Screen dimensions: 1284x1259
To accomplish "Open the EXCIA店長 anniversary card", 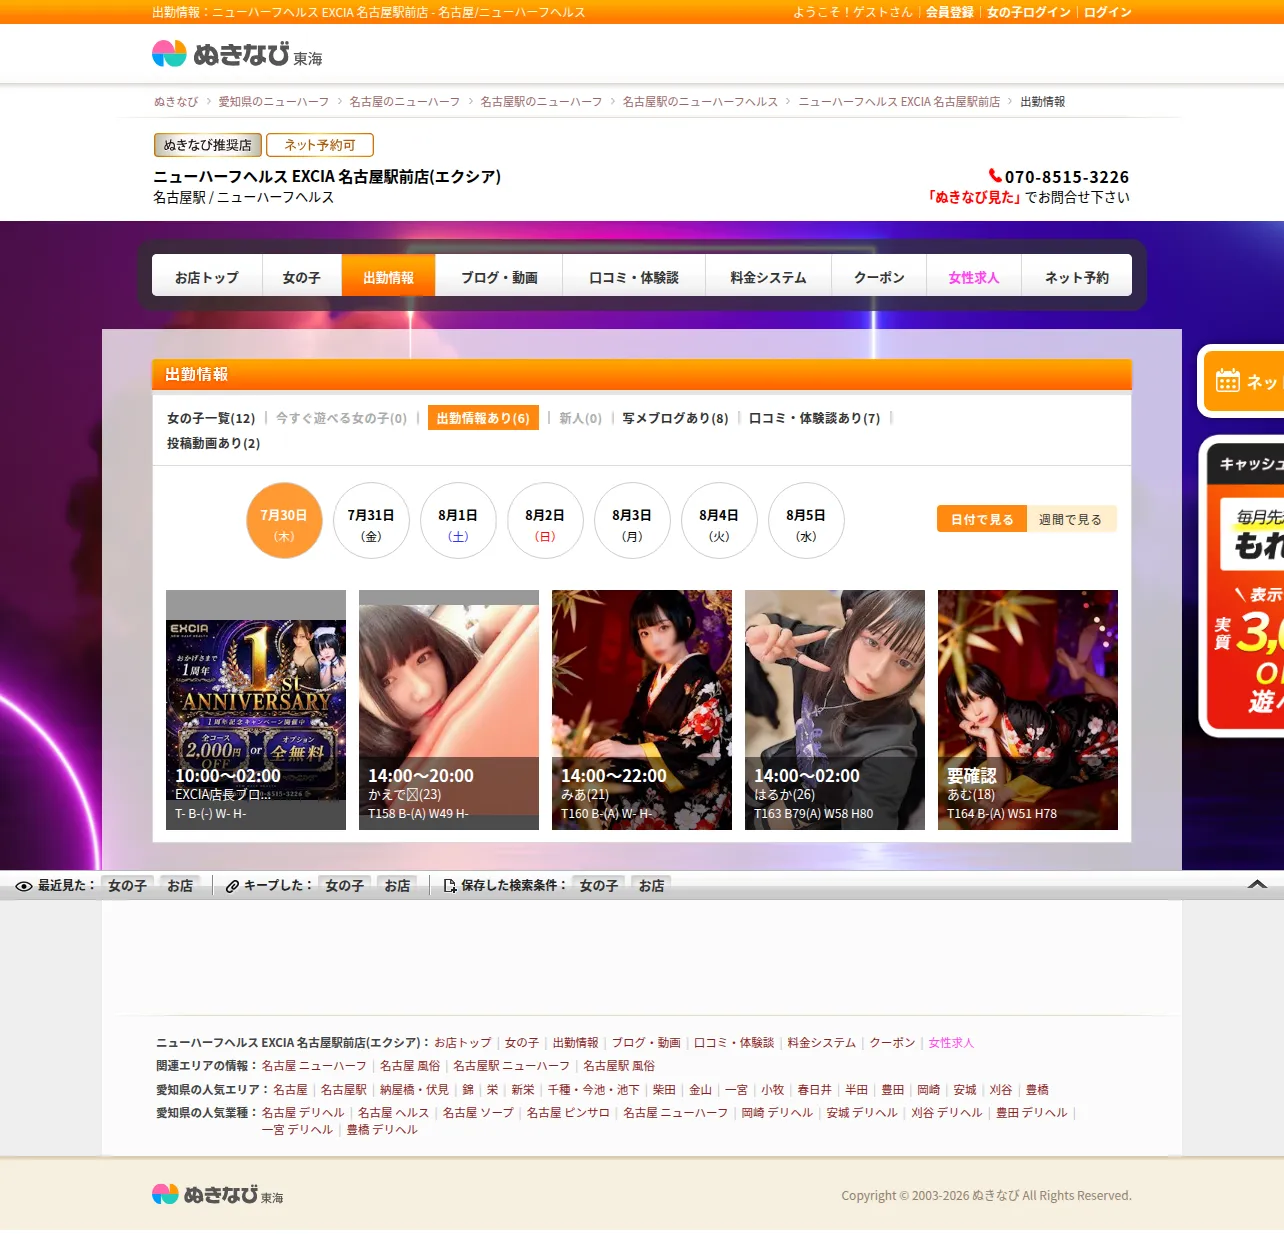I will pyautogui.click(x=256, y=710).
